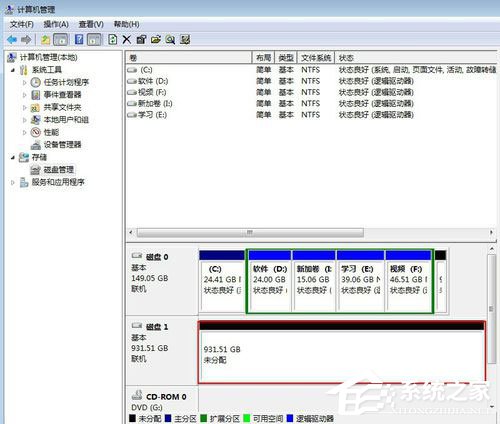Expand the 任务计划程序 node

tap(25, 82)
